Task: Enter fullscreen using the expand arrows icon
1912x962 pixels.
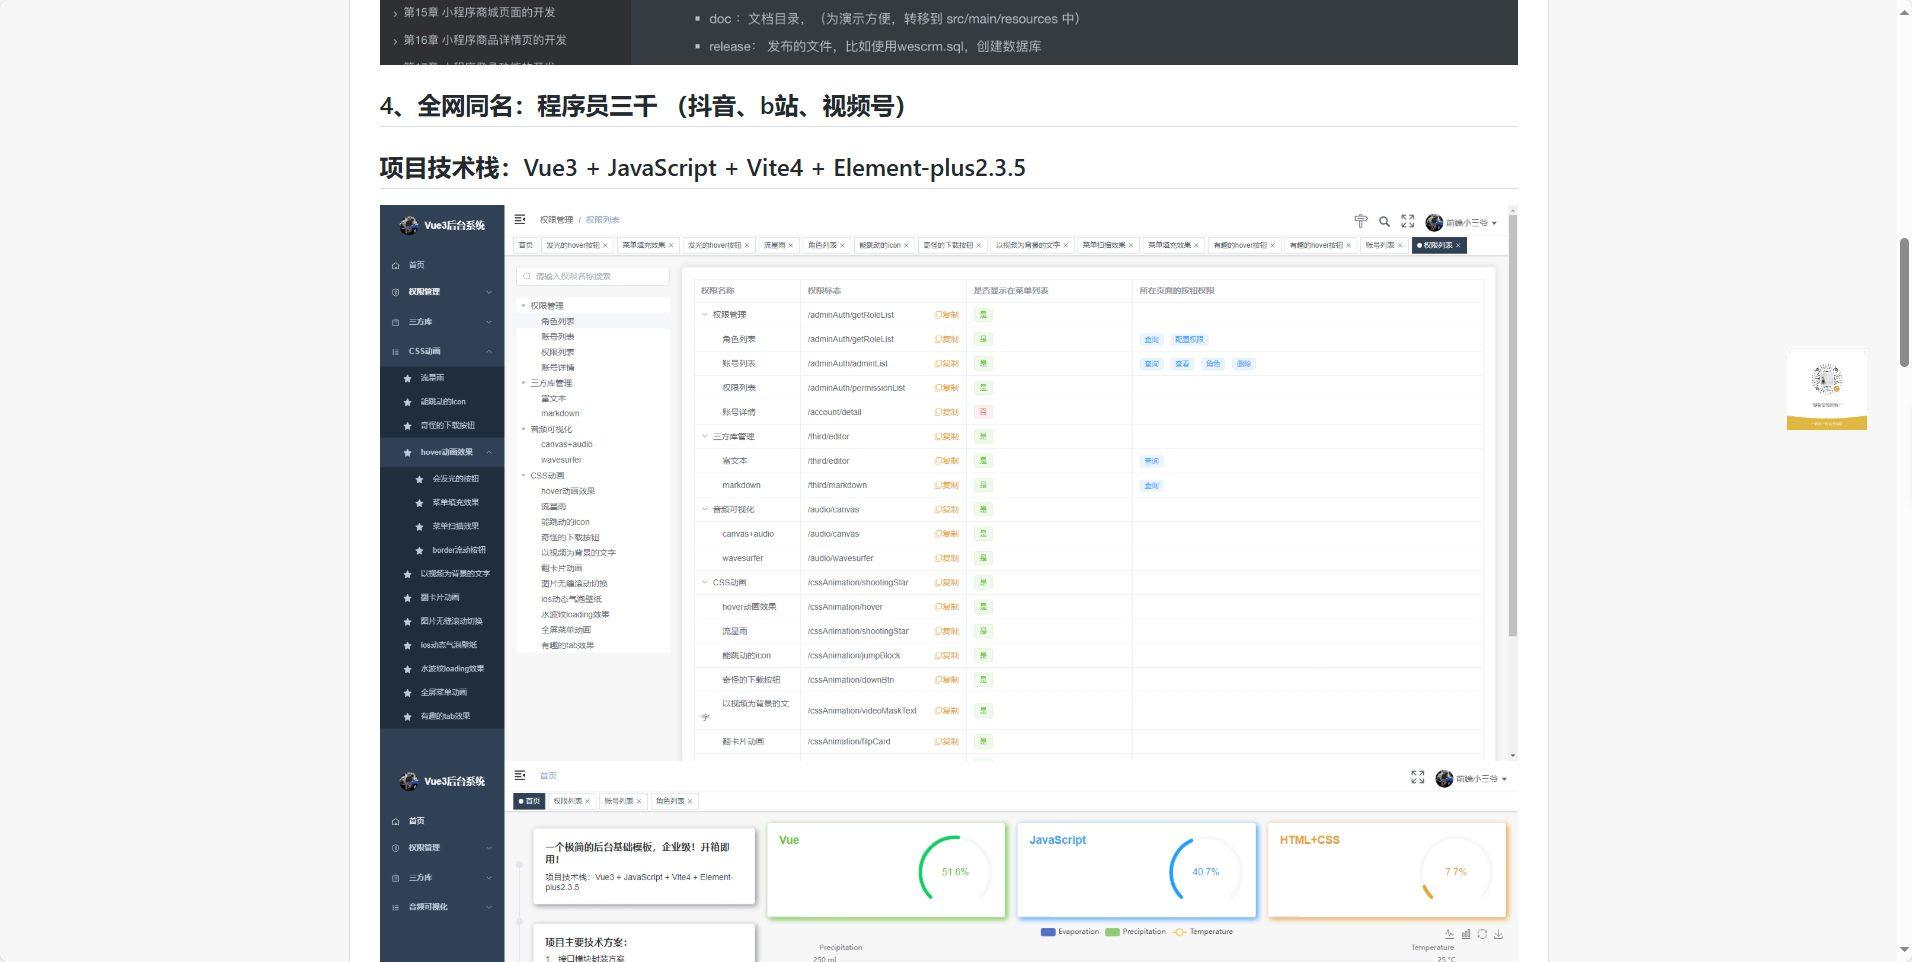Action: (1408, 221)
